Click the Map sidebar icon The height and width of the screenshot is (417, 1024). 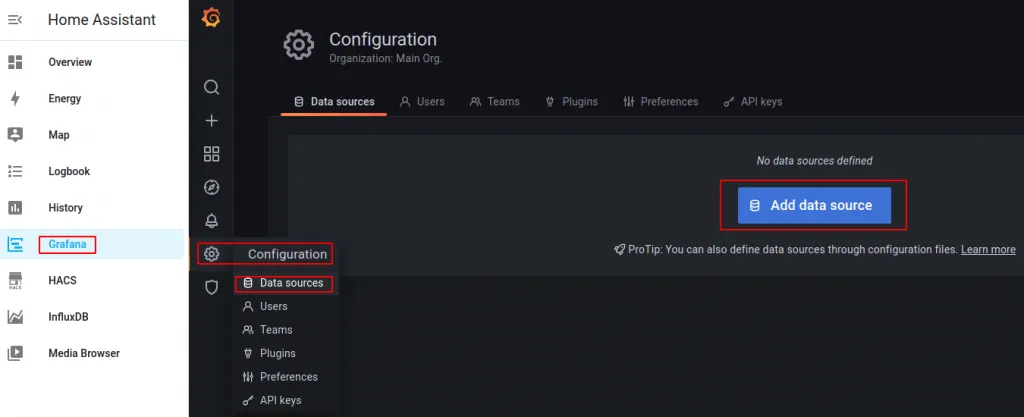15,135
